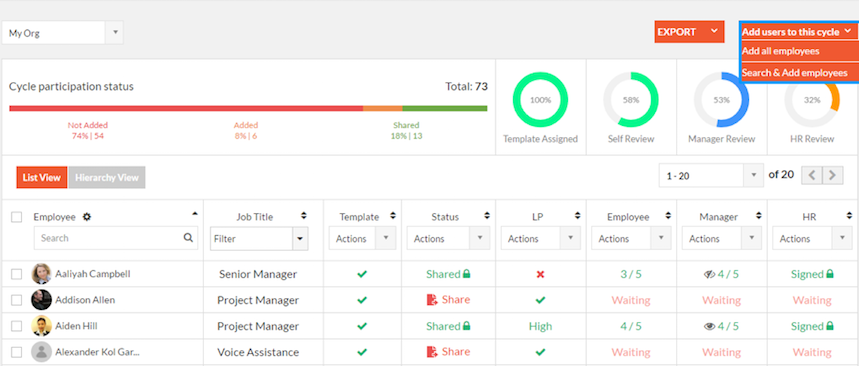Sort the Status column
The image size is (859, 366).
[x=486, y=216]
